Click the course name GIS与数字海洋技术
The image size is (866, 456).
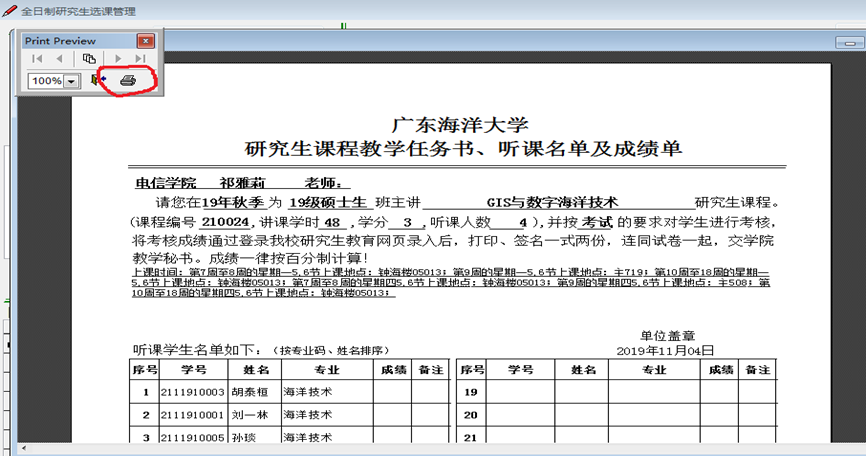[x=560, y=201]
